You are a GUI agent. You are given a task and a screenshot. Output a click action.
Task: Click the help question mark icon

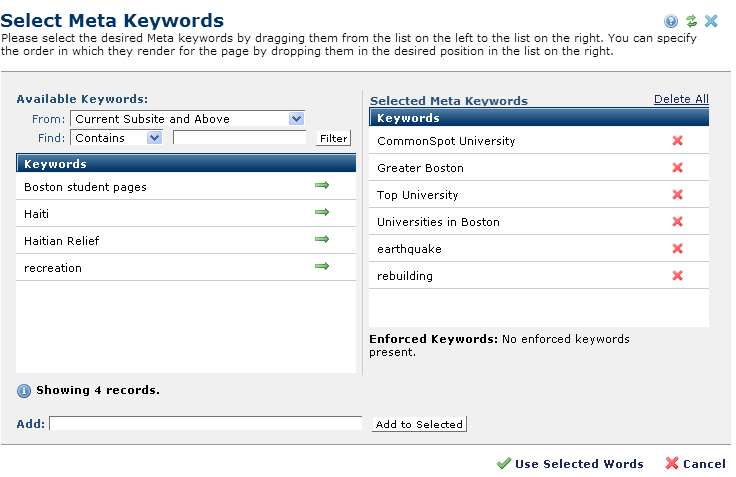670,21
